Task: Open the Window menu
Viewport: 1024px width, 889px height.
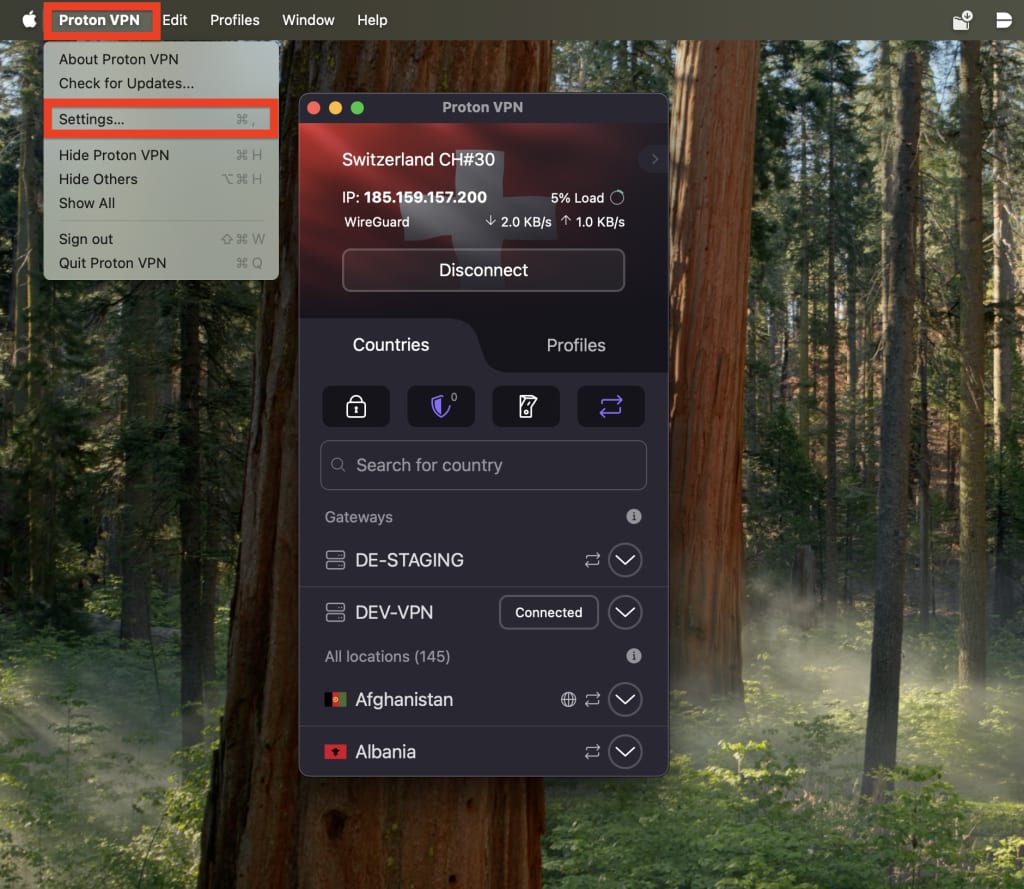Action: (x=308, y=20)
